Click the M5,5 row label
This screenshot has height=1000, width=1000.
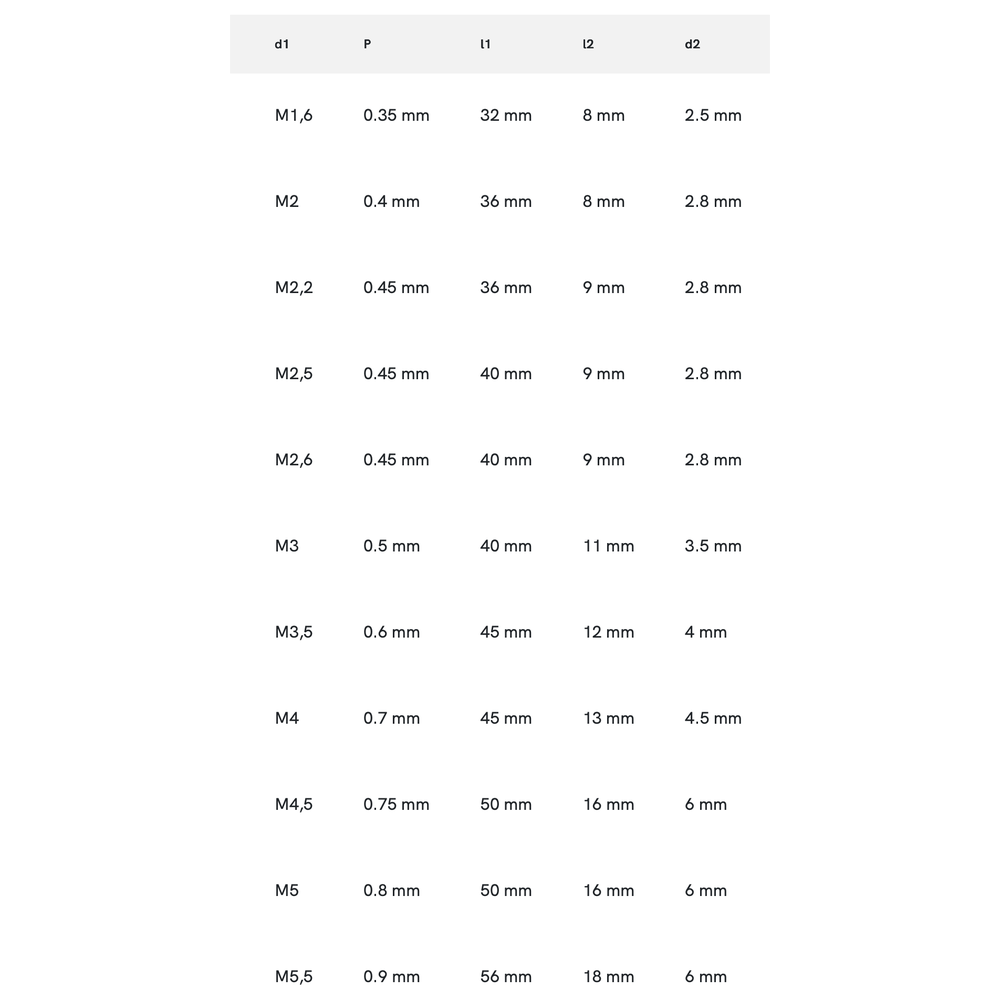pyautogui.click(x=294, y=975)
